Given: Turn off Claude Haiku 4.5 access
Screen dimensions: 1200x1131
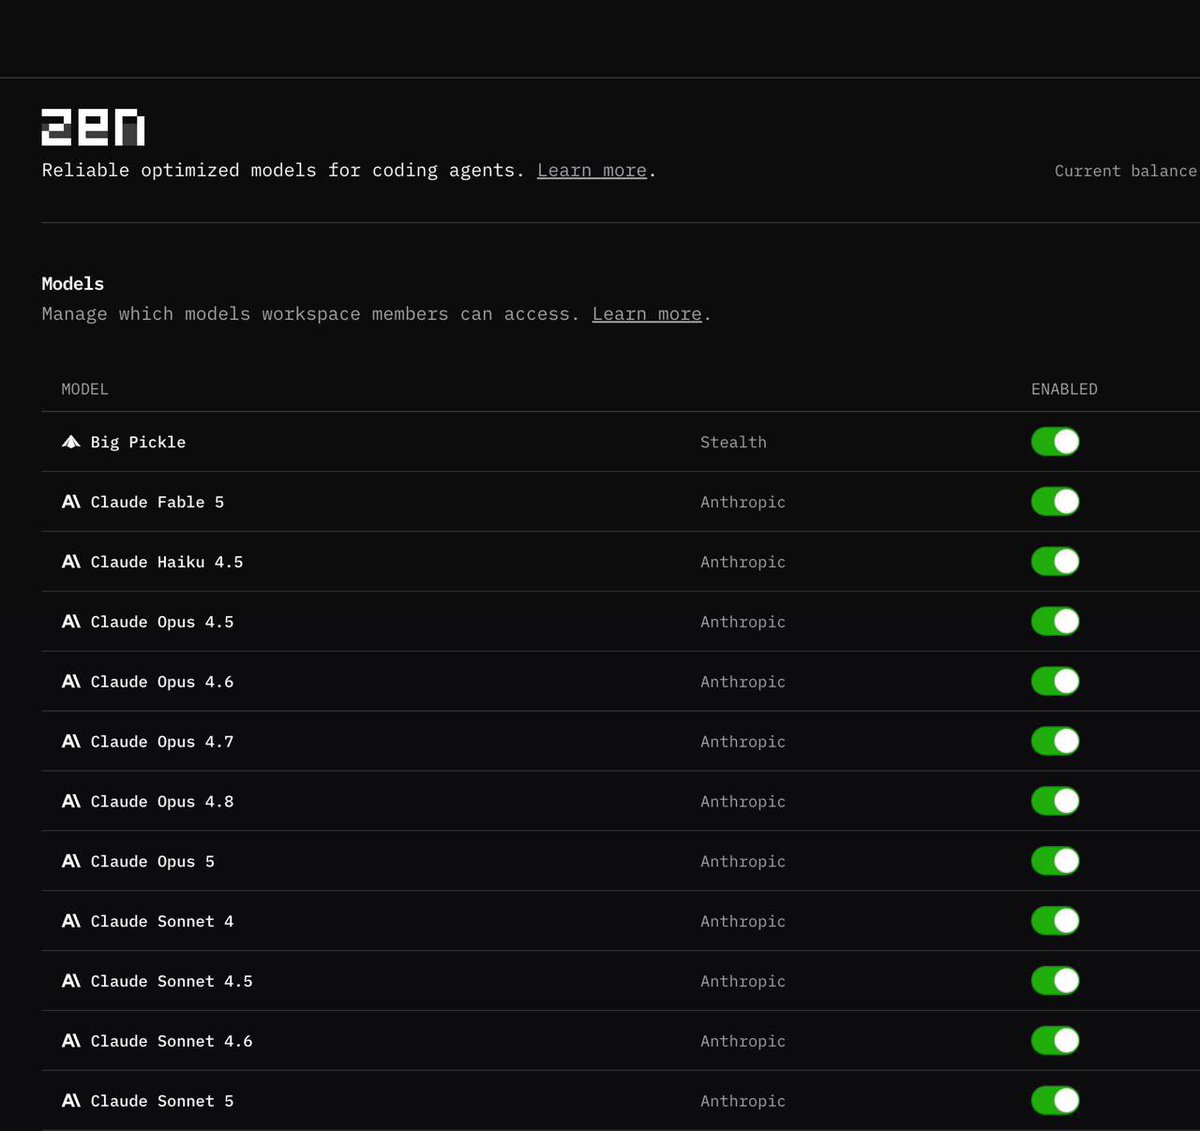Looking at the screenshot, I should pyautogui.click(x=1055, y=562).
